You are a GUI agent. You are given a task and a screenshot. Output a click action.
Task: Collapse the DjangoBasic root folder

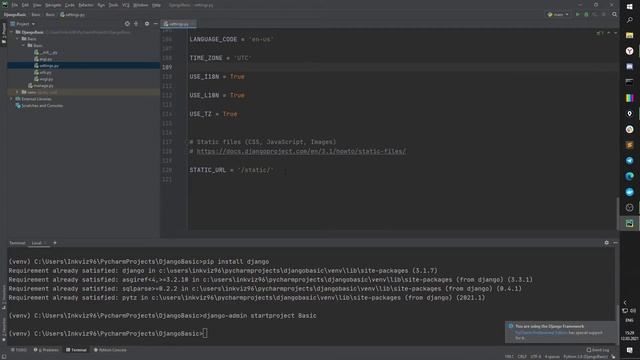click(x=11, y=32)
